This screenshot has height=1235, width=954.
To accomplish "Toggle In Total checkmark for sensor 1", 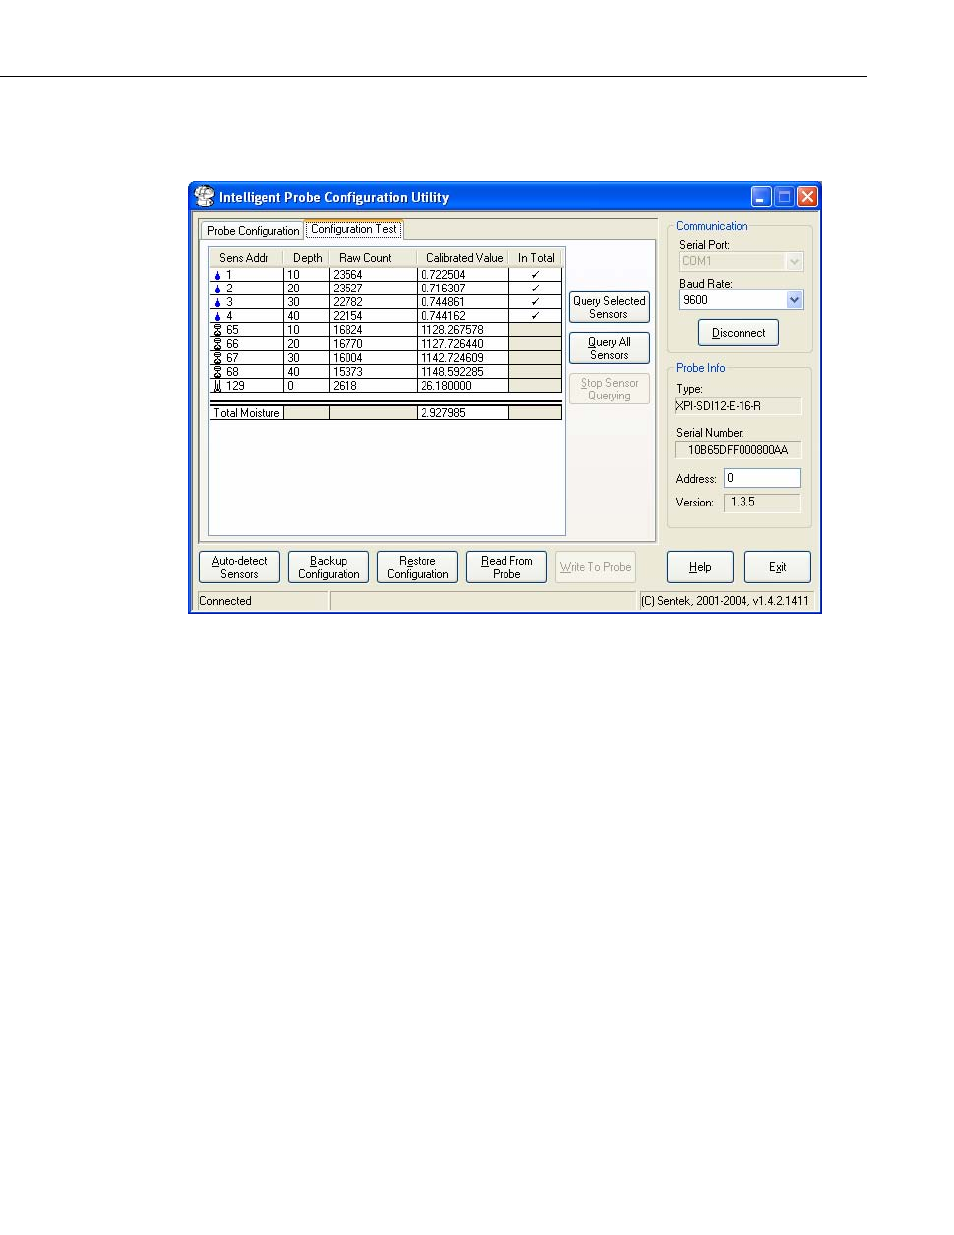I will pos(535,274).
